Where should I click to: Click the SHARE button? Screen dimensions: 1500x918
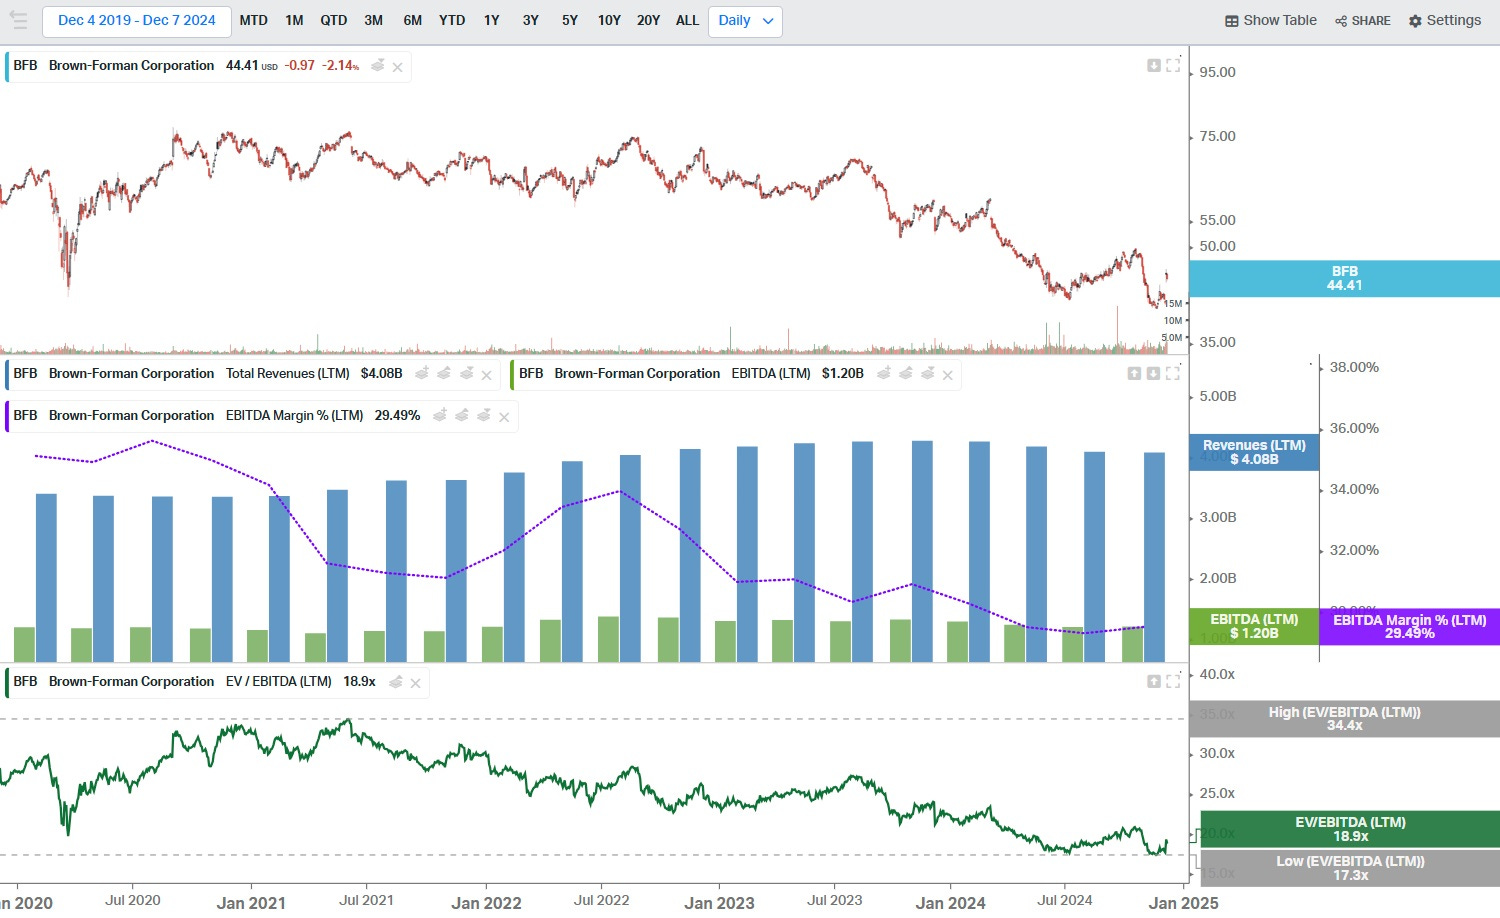pos(1363,21)
